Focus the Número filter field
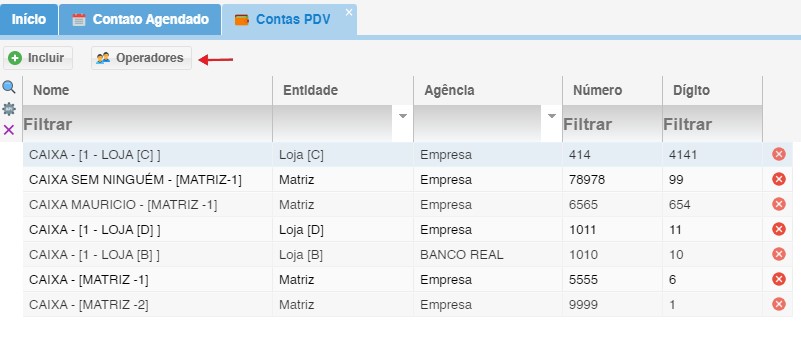 point(612,124)
